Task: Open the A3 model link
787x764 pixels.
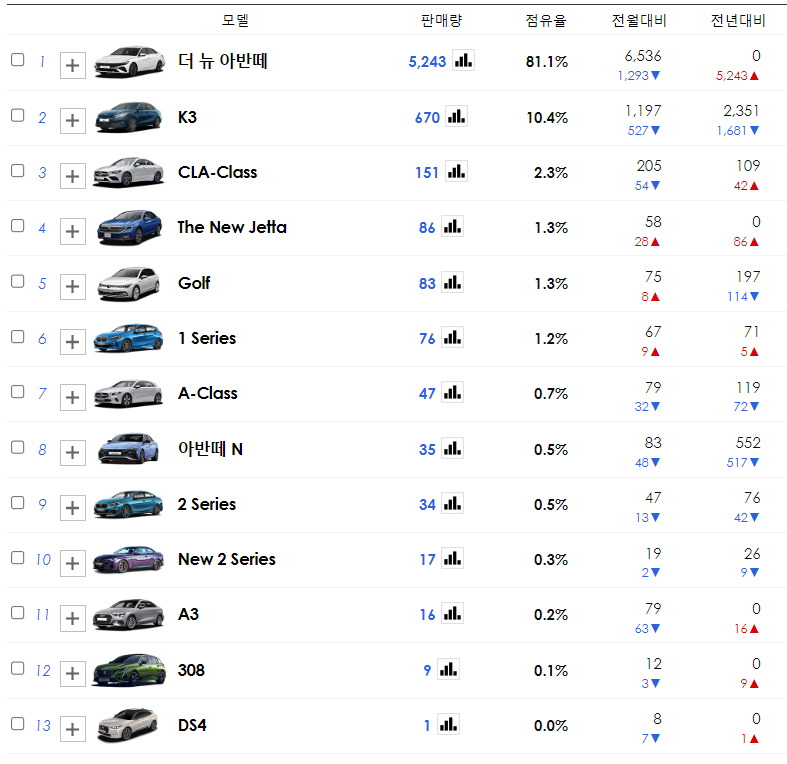Action: [188, 614]
